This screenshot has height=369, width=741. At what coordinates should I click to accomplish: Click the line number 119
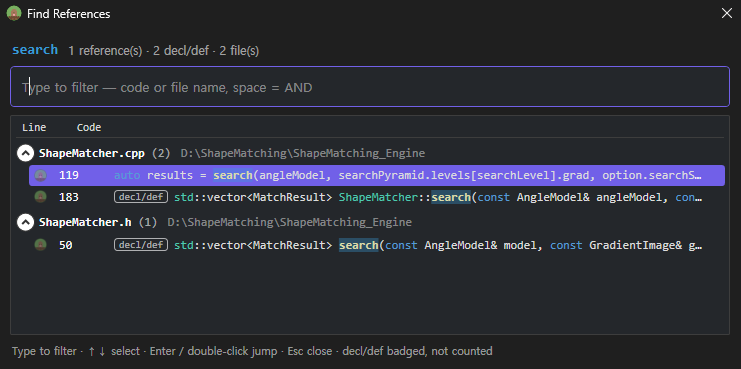(69, 175)
